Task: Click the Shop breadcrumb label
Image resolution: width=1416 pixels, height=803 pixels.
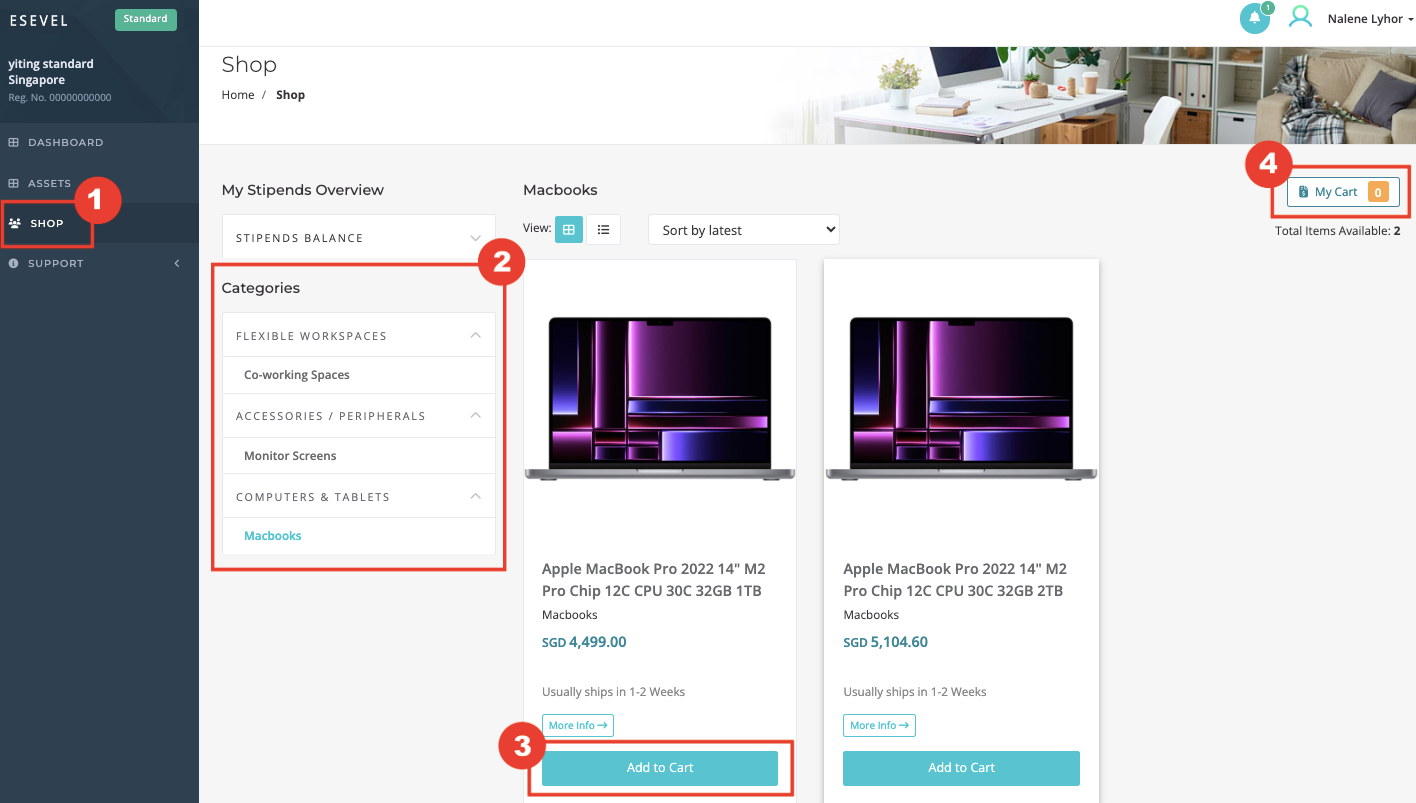Action: click(x=290, y=95)
